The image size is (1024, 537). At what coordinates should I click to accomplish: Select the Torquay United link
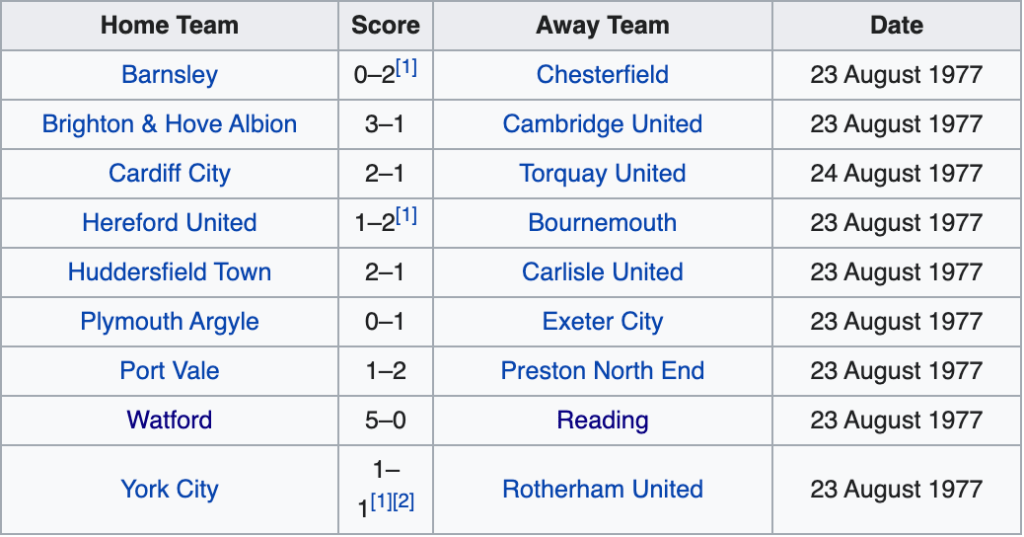(602, 173)
